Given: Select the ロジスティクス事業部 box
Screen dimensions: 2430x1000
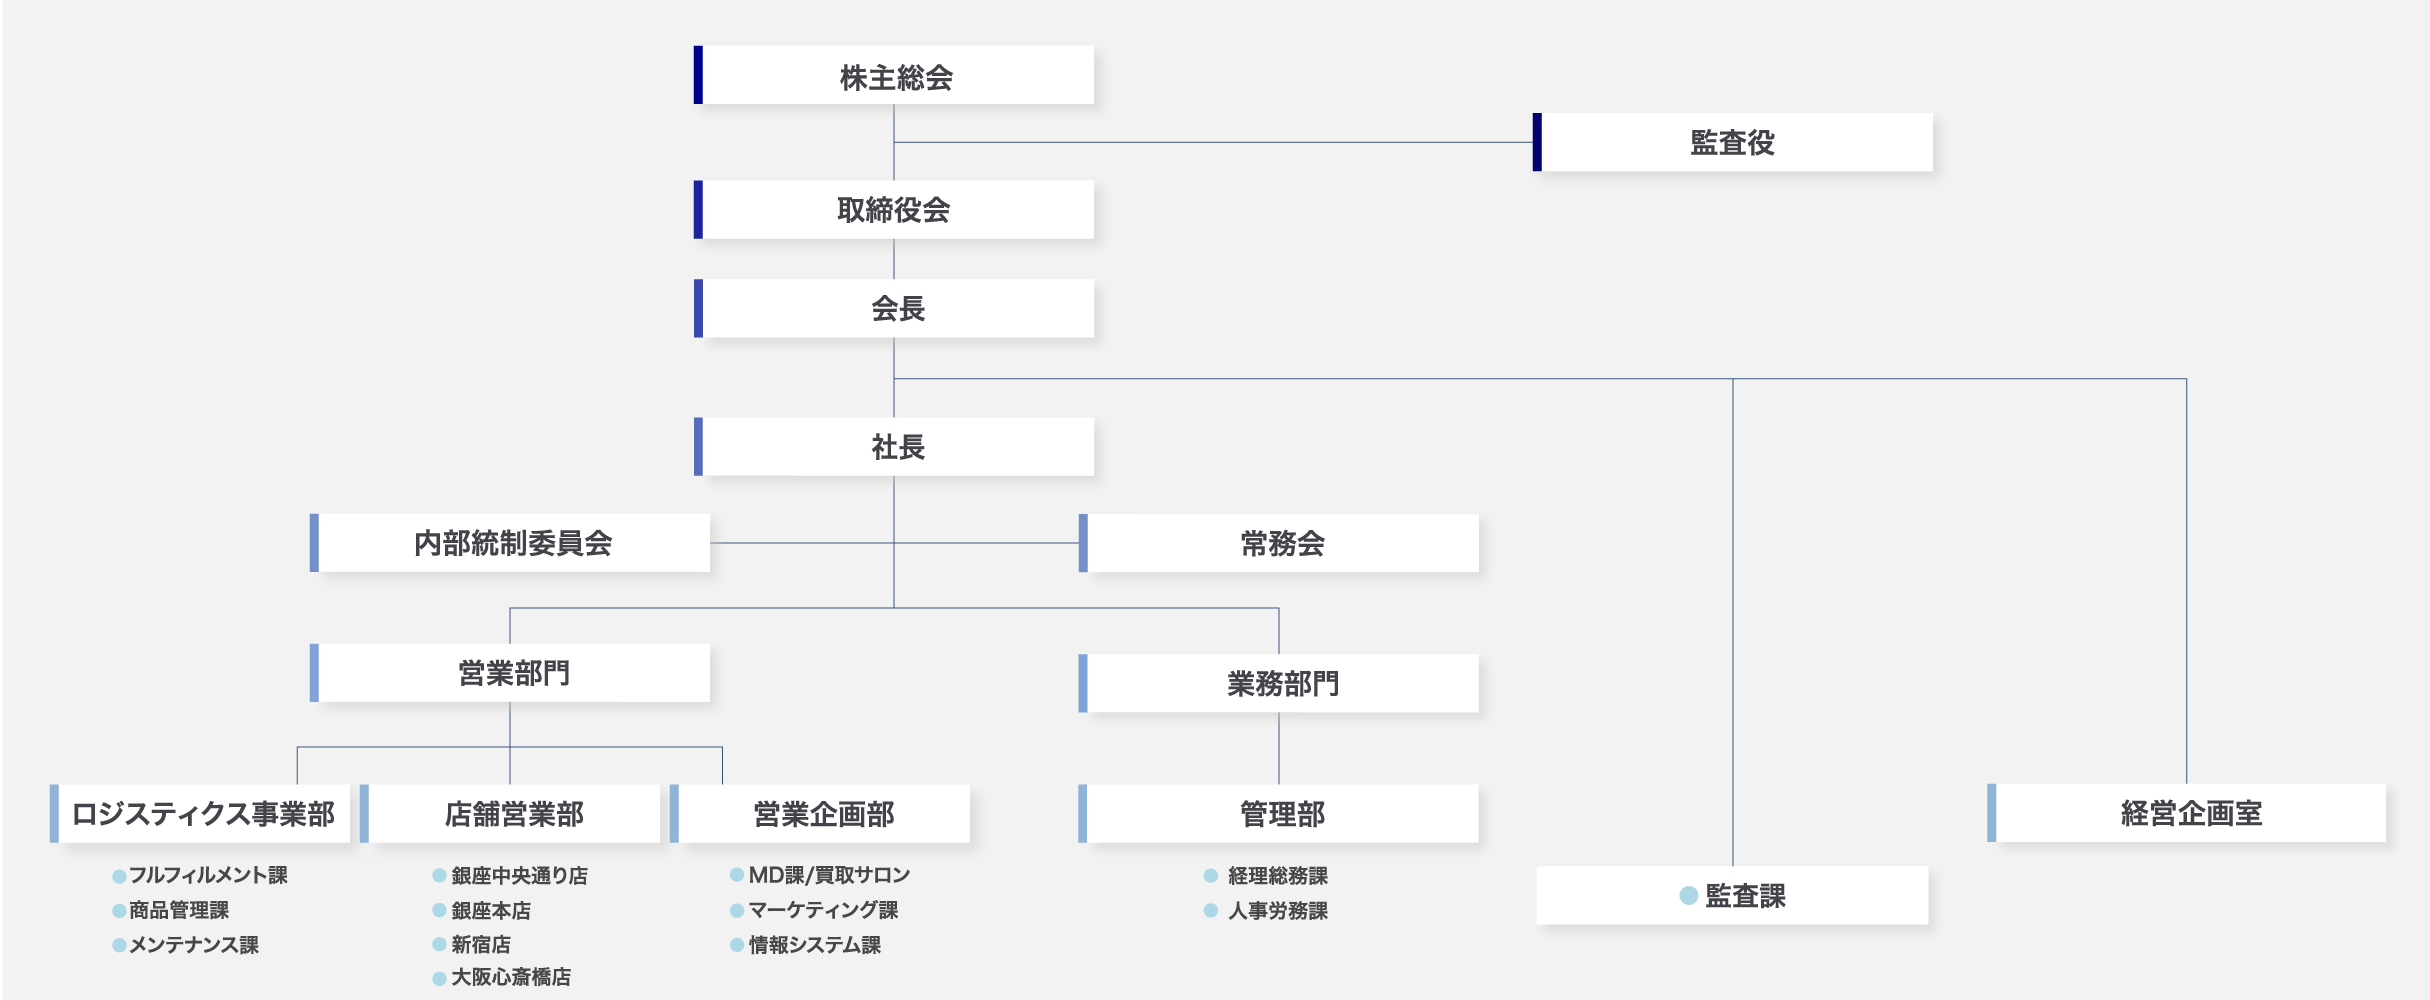Looking at the screenshot, I should [202, 814].
